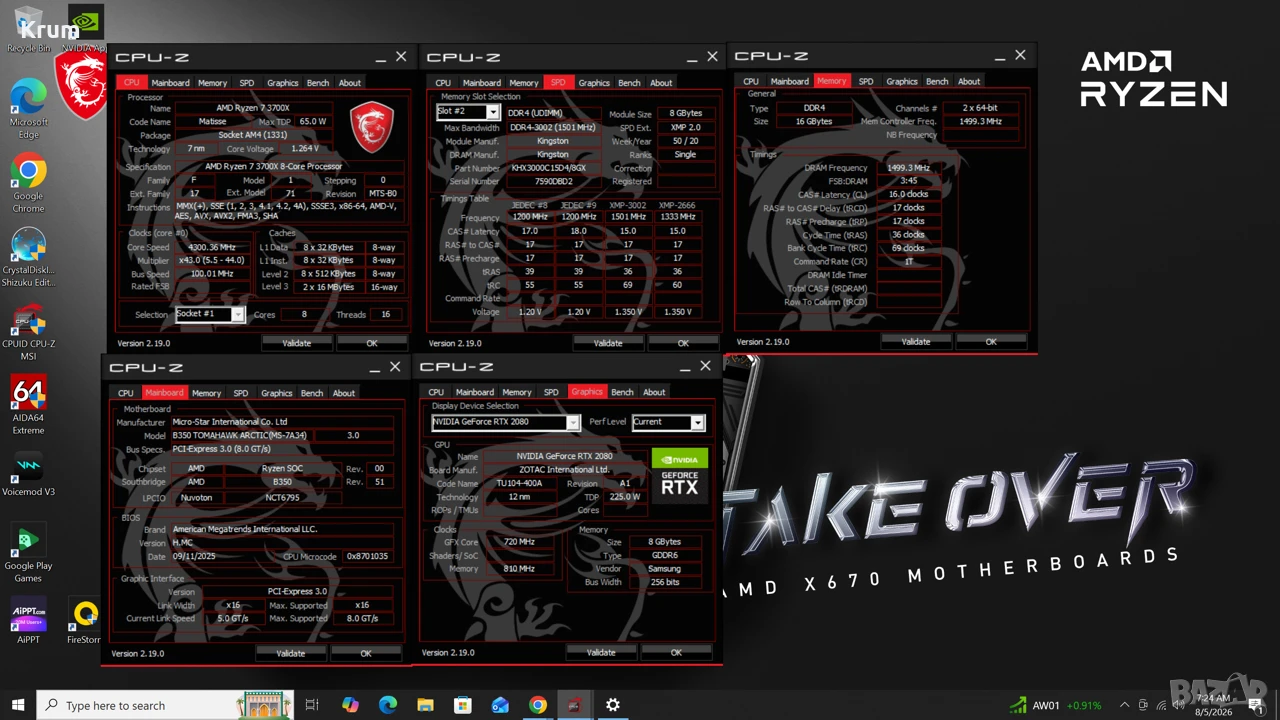
Task: Open the SPD tab in the Graphics window
Action: [x=551, y=392]
